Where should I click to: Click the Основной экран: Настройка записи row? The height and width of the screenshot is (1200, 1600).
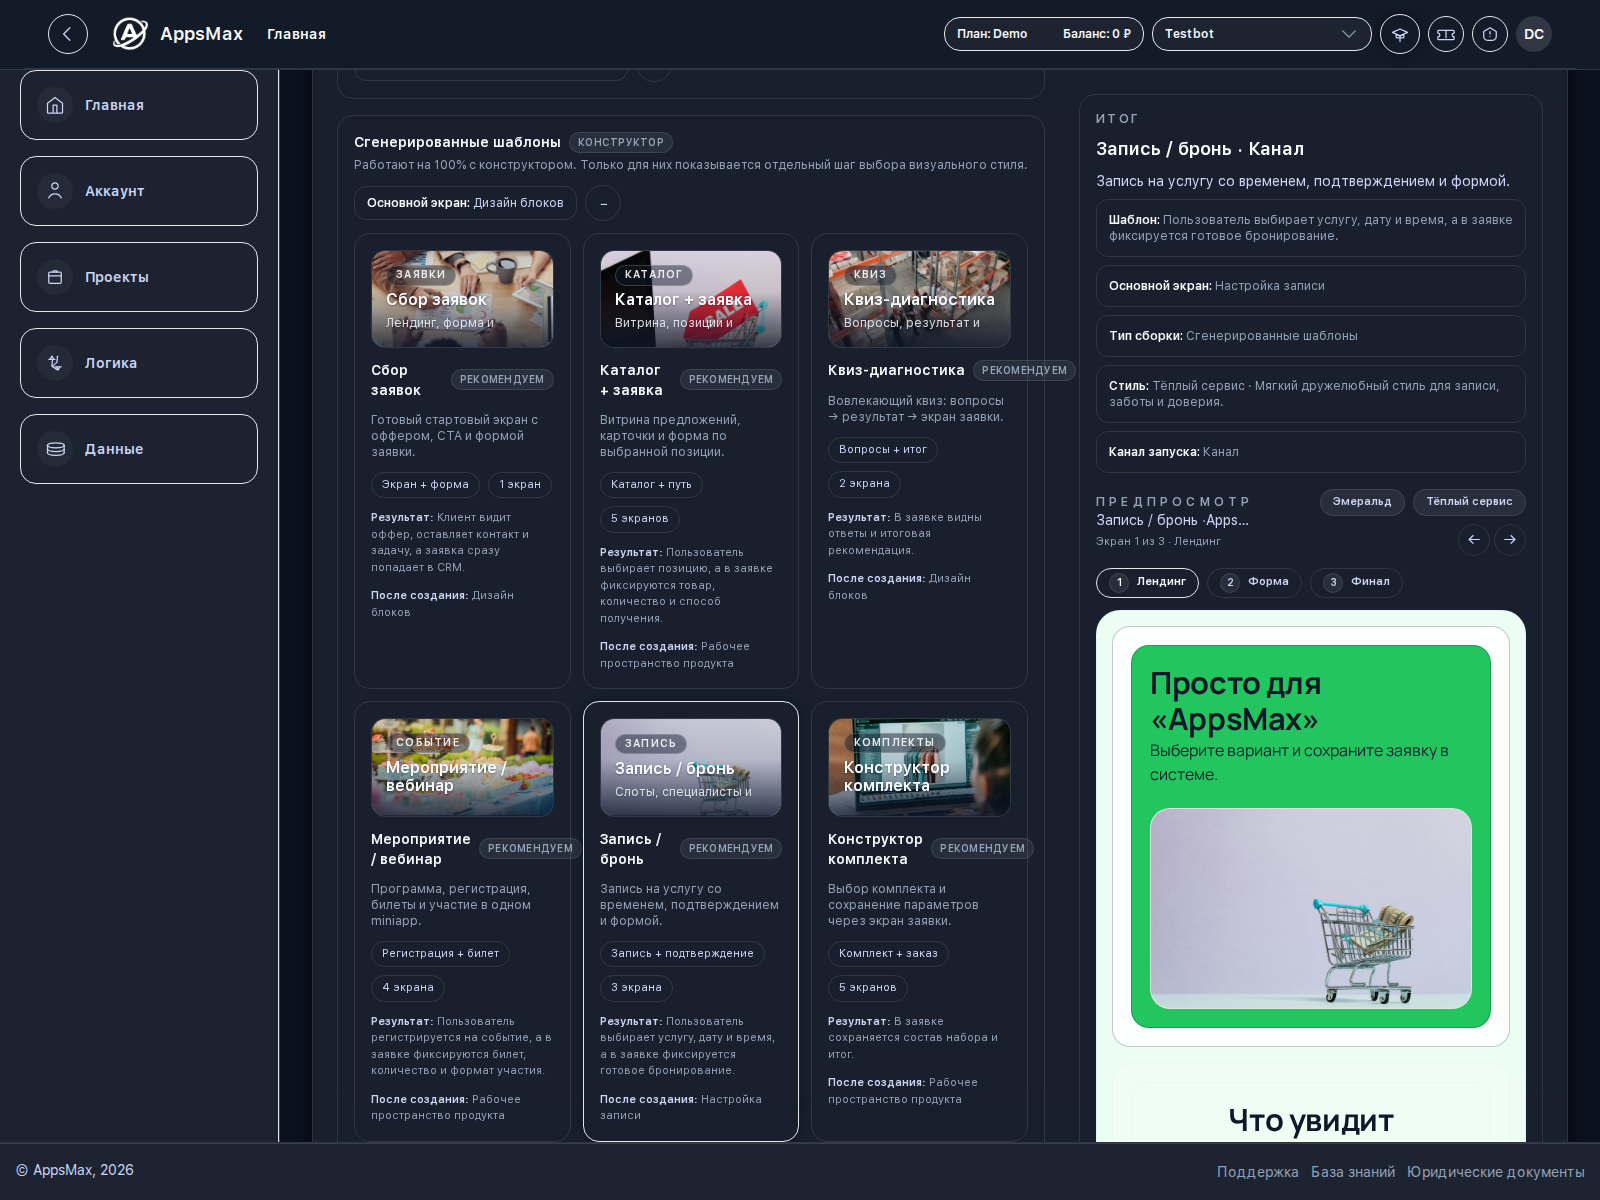click(x=1310, y=286)
